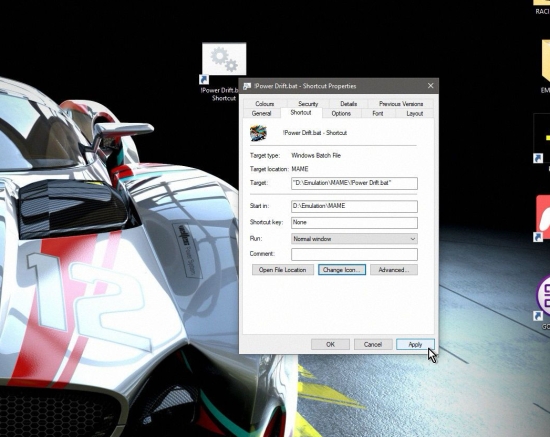Click the Shortcut key field
Screen dimensions: 550x437
[x=354, y=222]
